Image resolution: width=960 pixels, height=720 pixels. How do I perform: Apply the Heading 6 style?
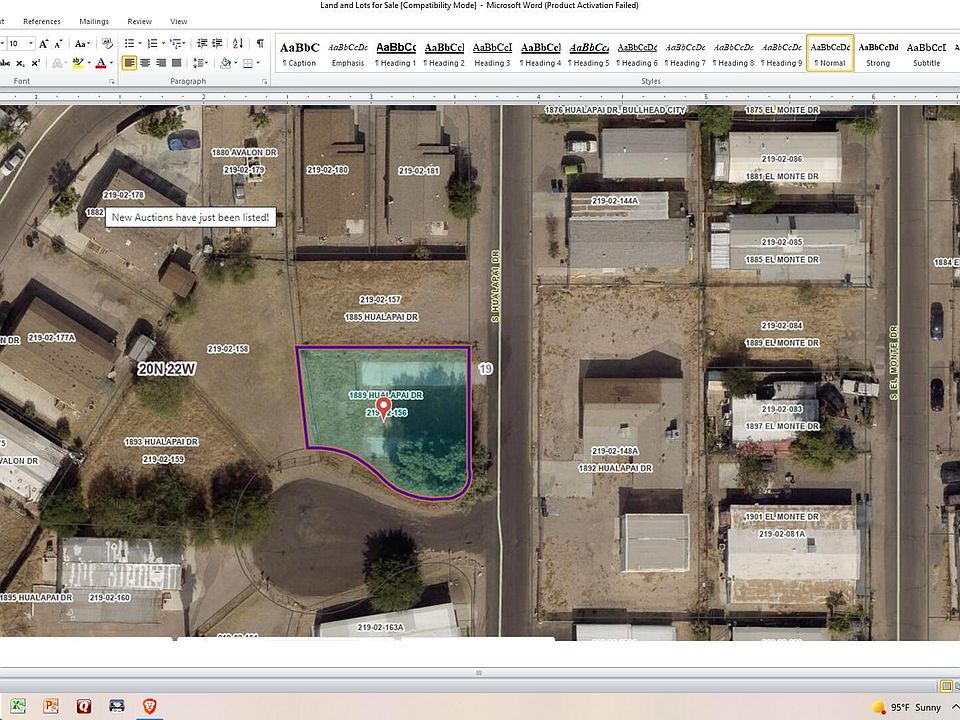coord(637,54)
